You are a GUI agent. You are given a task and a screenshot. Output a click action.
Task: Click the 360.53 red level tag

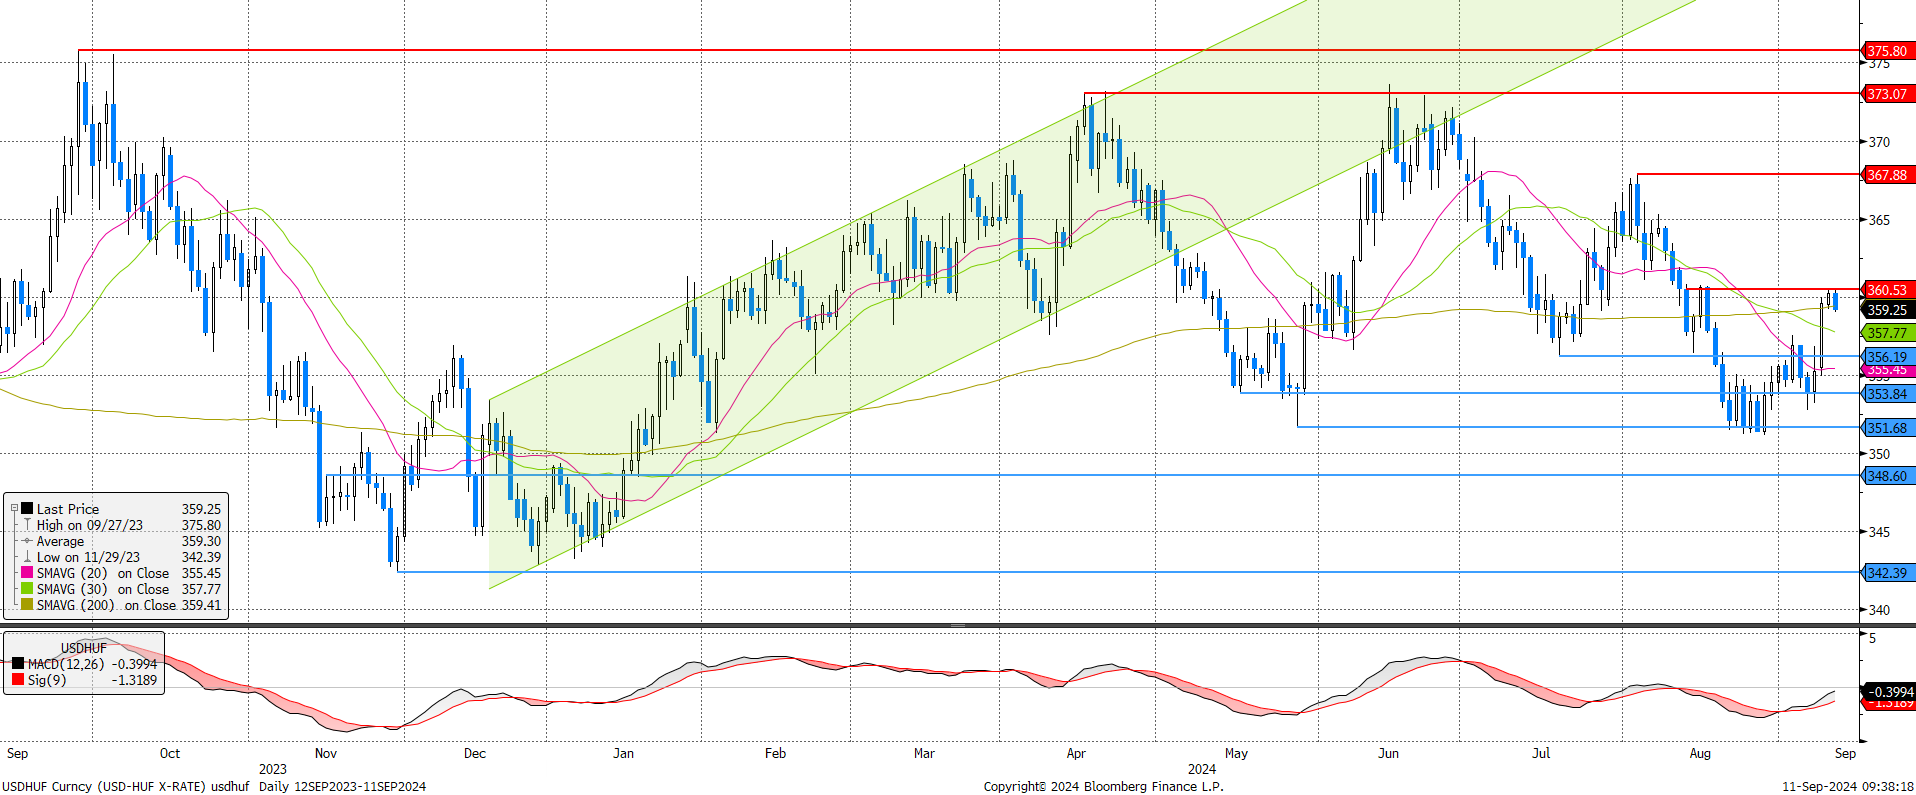click(x=1887, y=290)
